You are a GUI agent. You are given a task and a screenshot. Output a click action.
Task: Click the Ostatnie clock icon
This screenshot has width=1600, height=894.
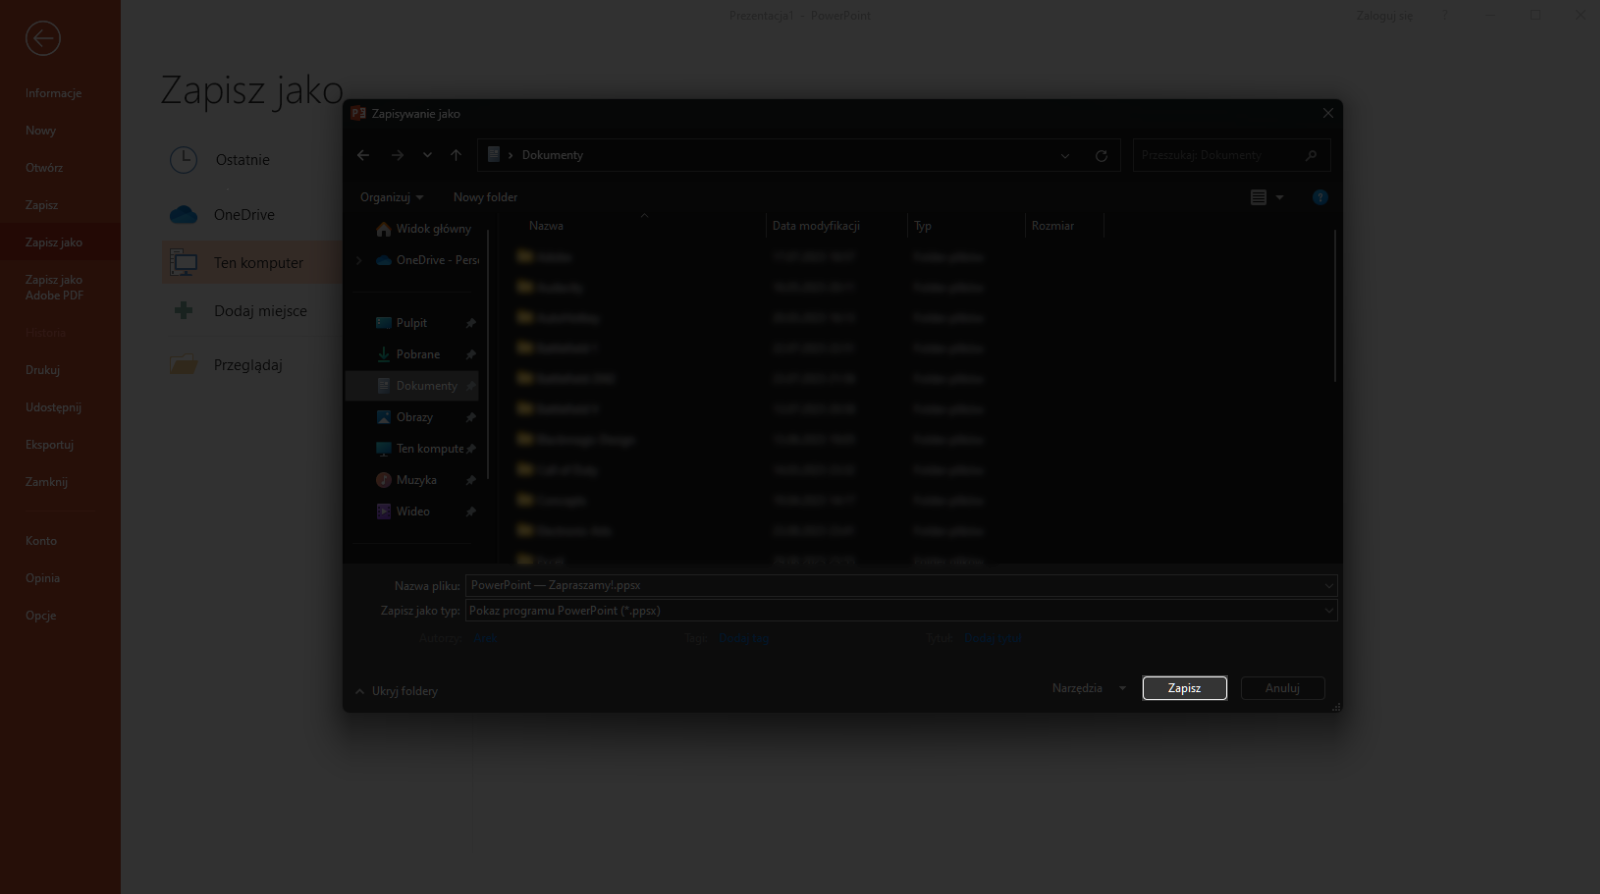click(183, 159)
